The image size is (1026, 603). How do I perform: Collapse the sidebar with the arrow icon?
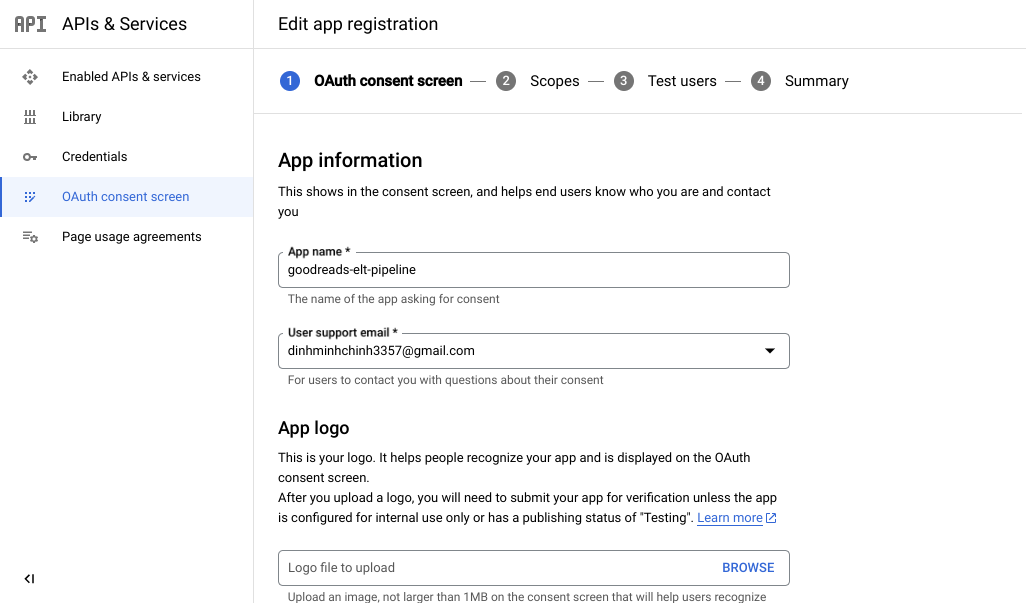click(x=29, y=579)
